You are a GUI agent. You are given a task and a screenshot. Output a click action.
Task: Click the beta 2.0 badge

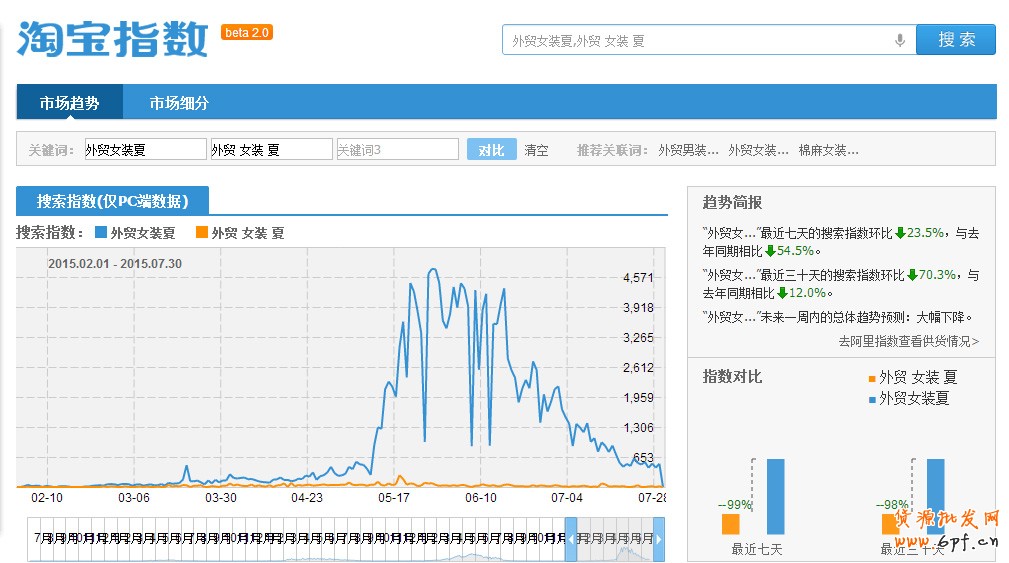pyautogui.click(x=247, y=32)
